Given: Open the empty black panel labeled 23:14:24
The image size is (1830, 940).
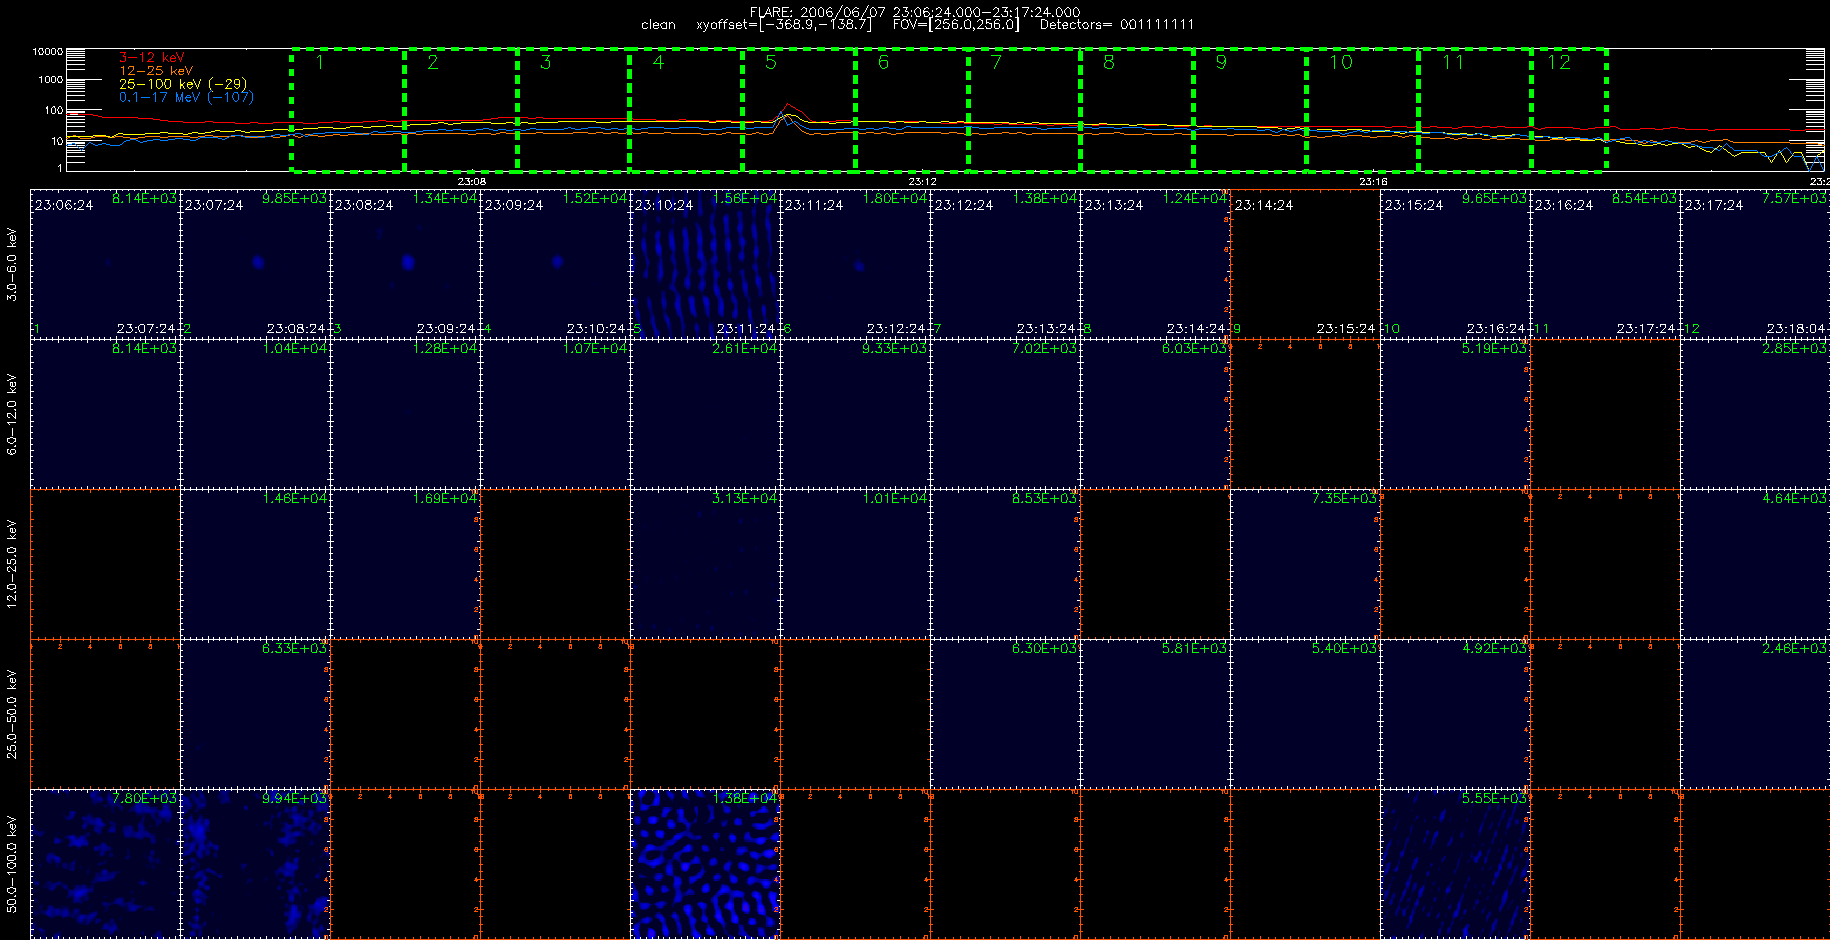Looking at the screenshot, I should coord(1305,264).
